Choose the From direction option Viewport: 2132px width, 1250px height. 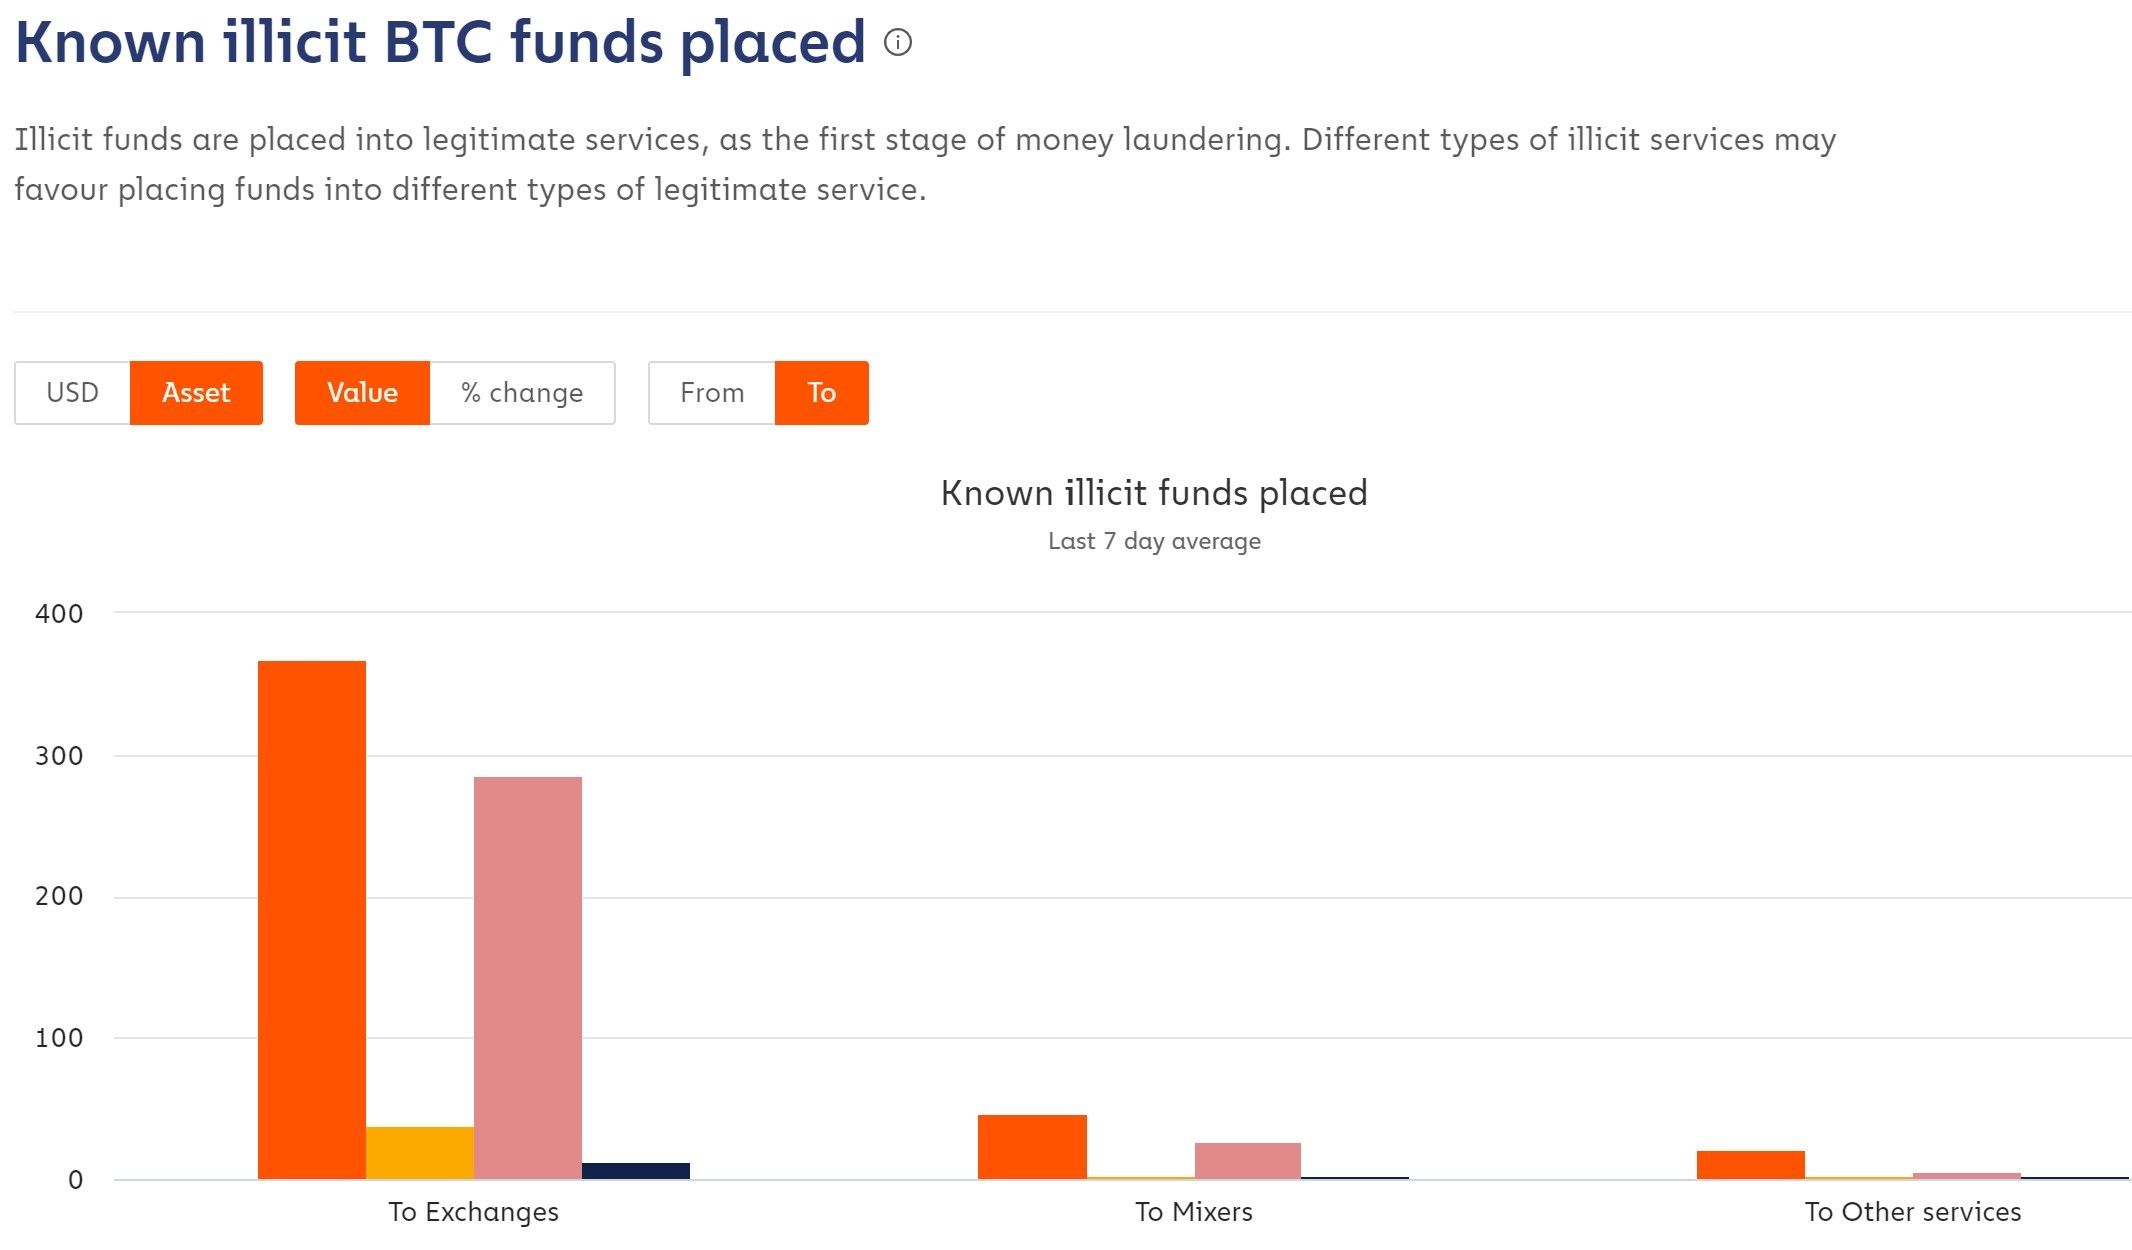[x=712, y=392]
